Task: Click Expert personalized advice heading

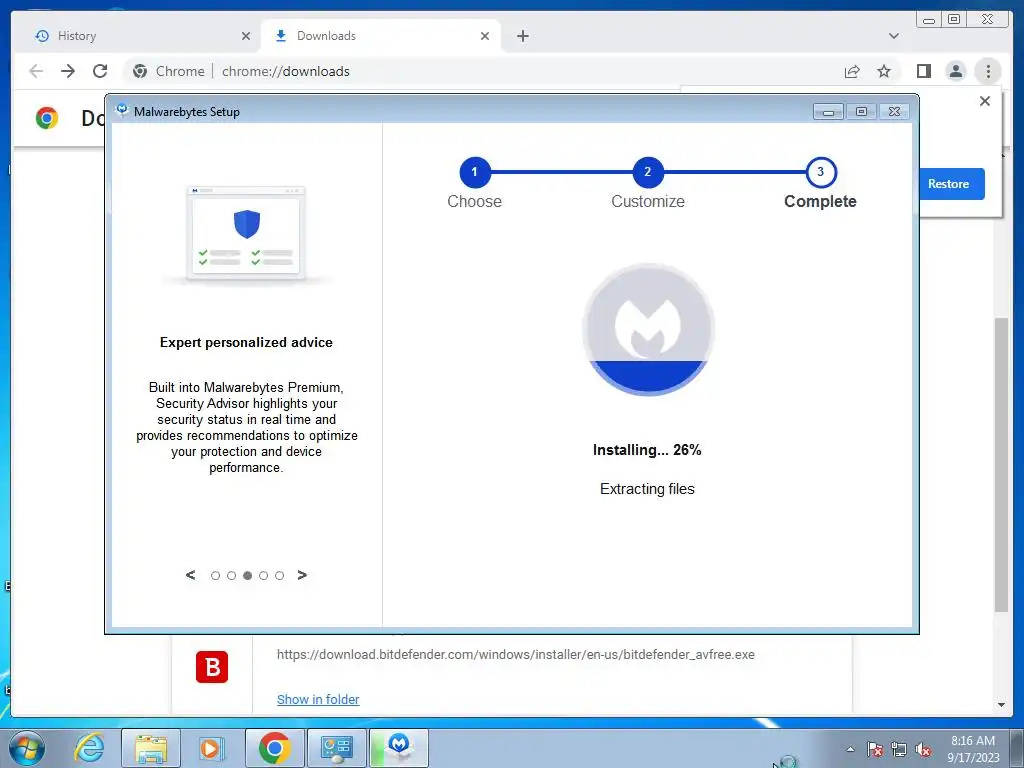Action: [x=246, y=342]
